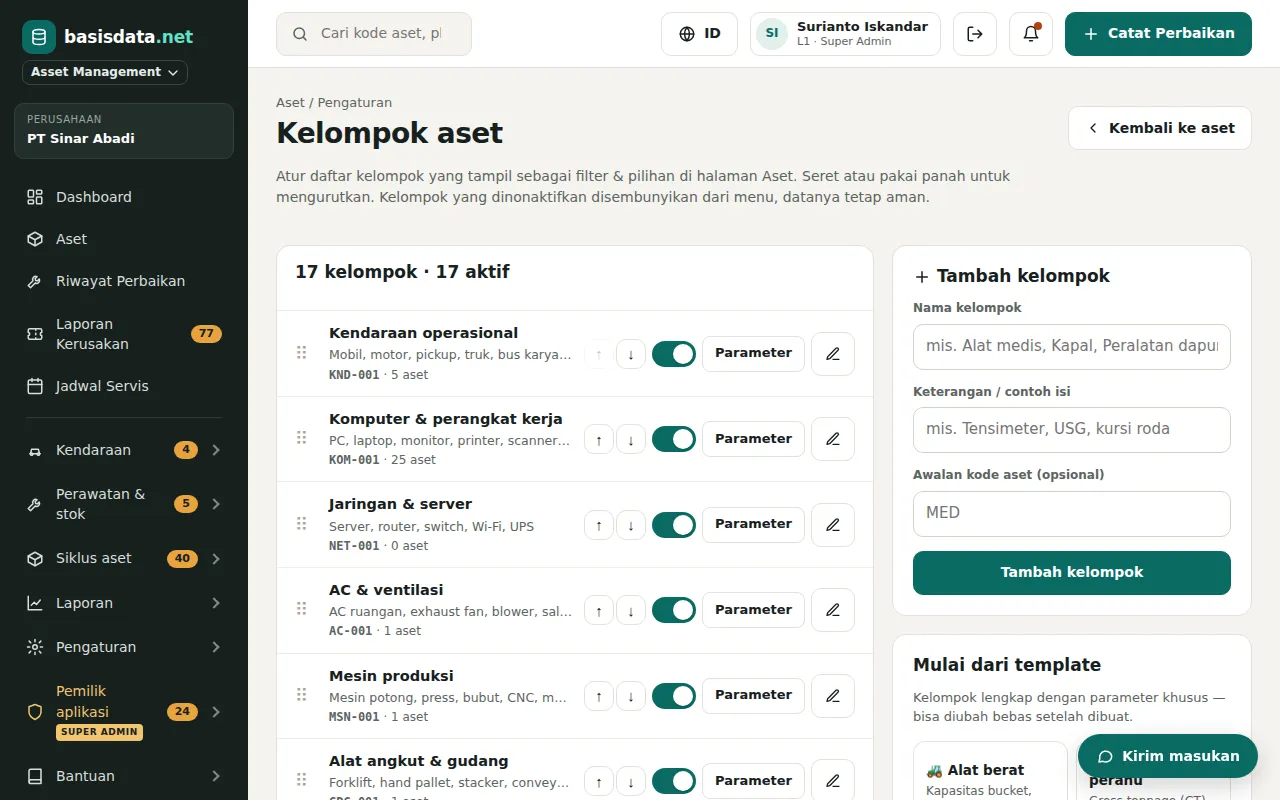This screenshot has height=800, width=1280.
Task: Open Jadwal Servis in the sidebar
Action: coord(124,386)
